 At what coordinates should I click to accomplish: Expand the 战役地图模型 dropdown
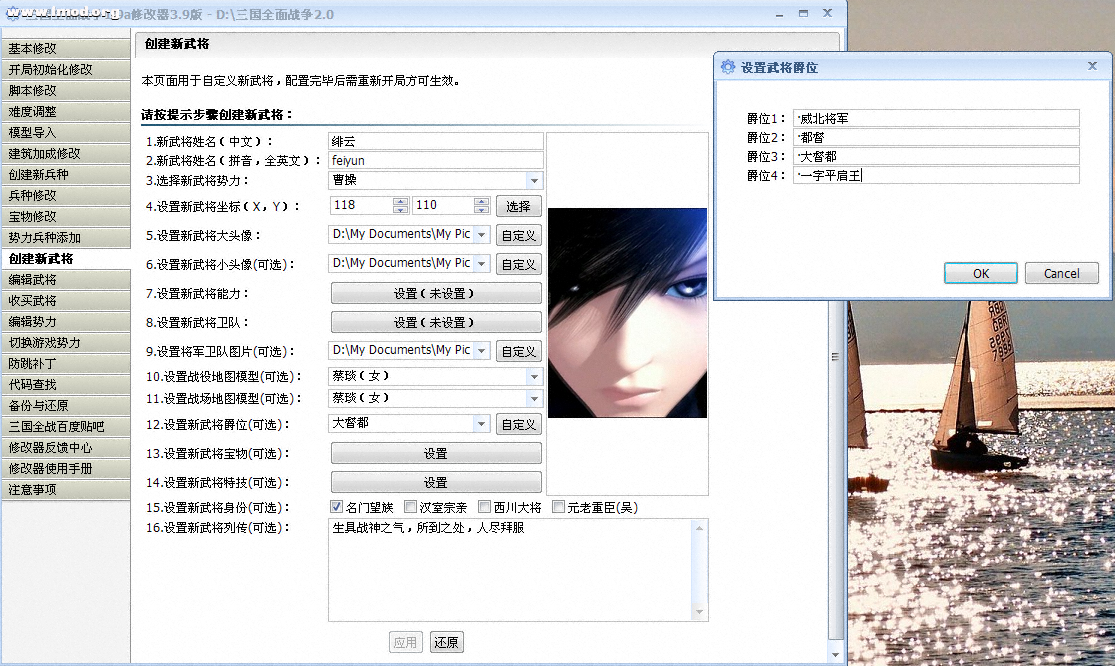tap(534, 376)
